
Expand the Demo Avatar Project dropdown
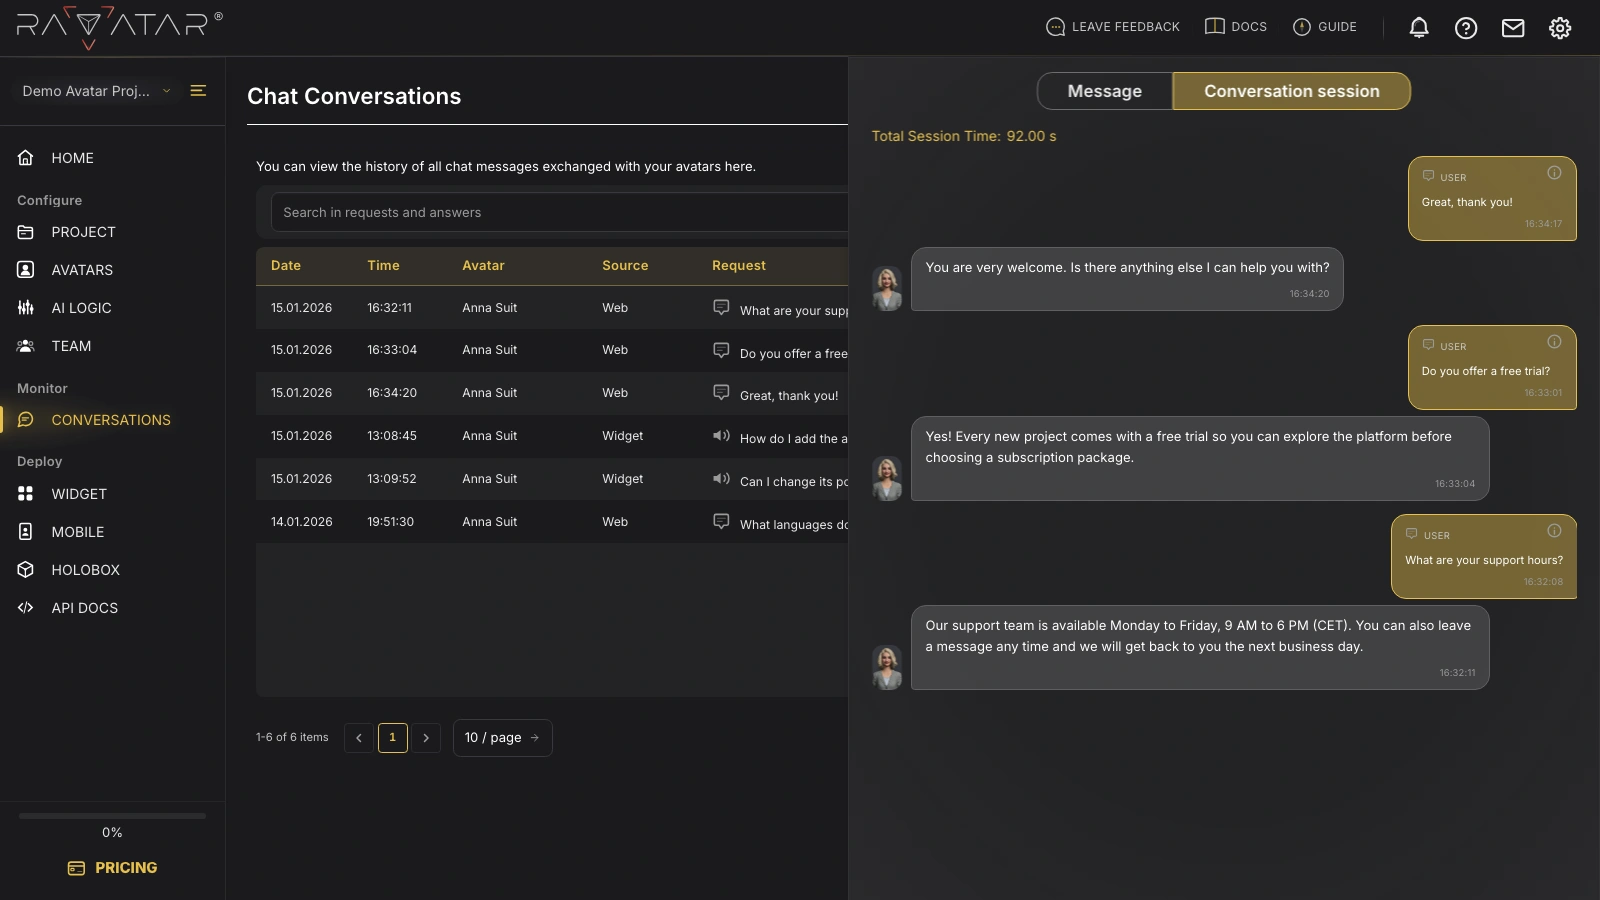[x=96, y=91]
